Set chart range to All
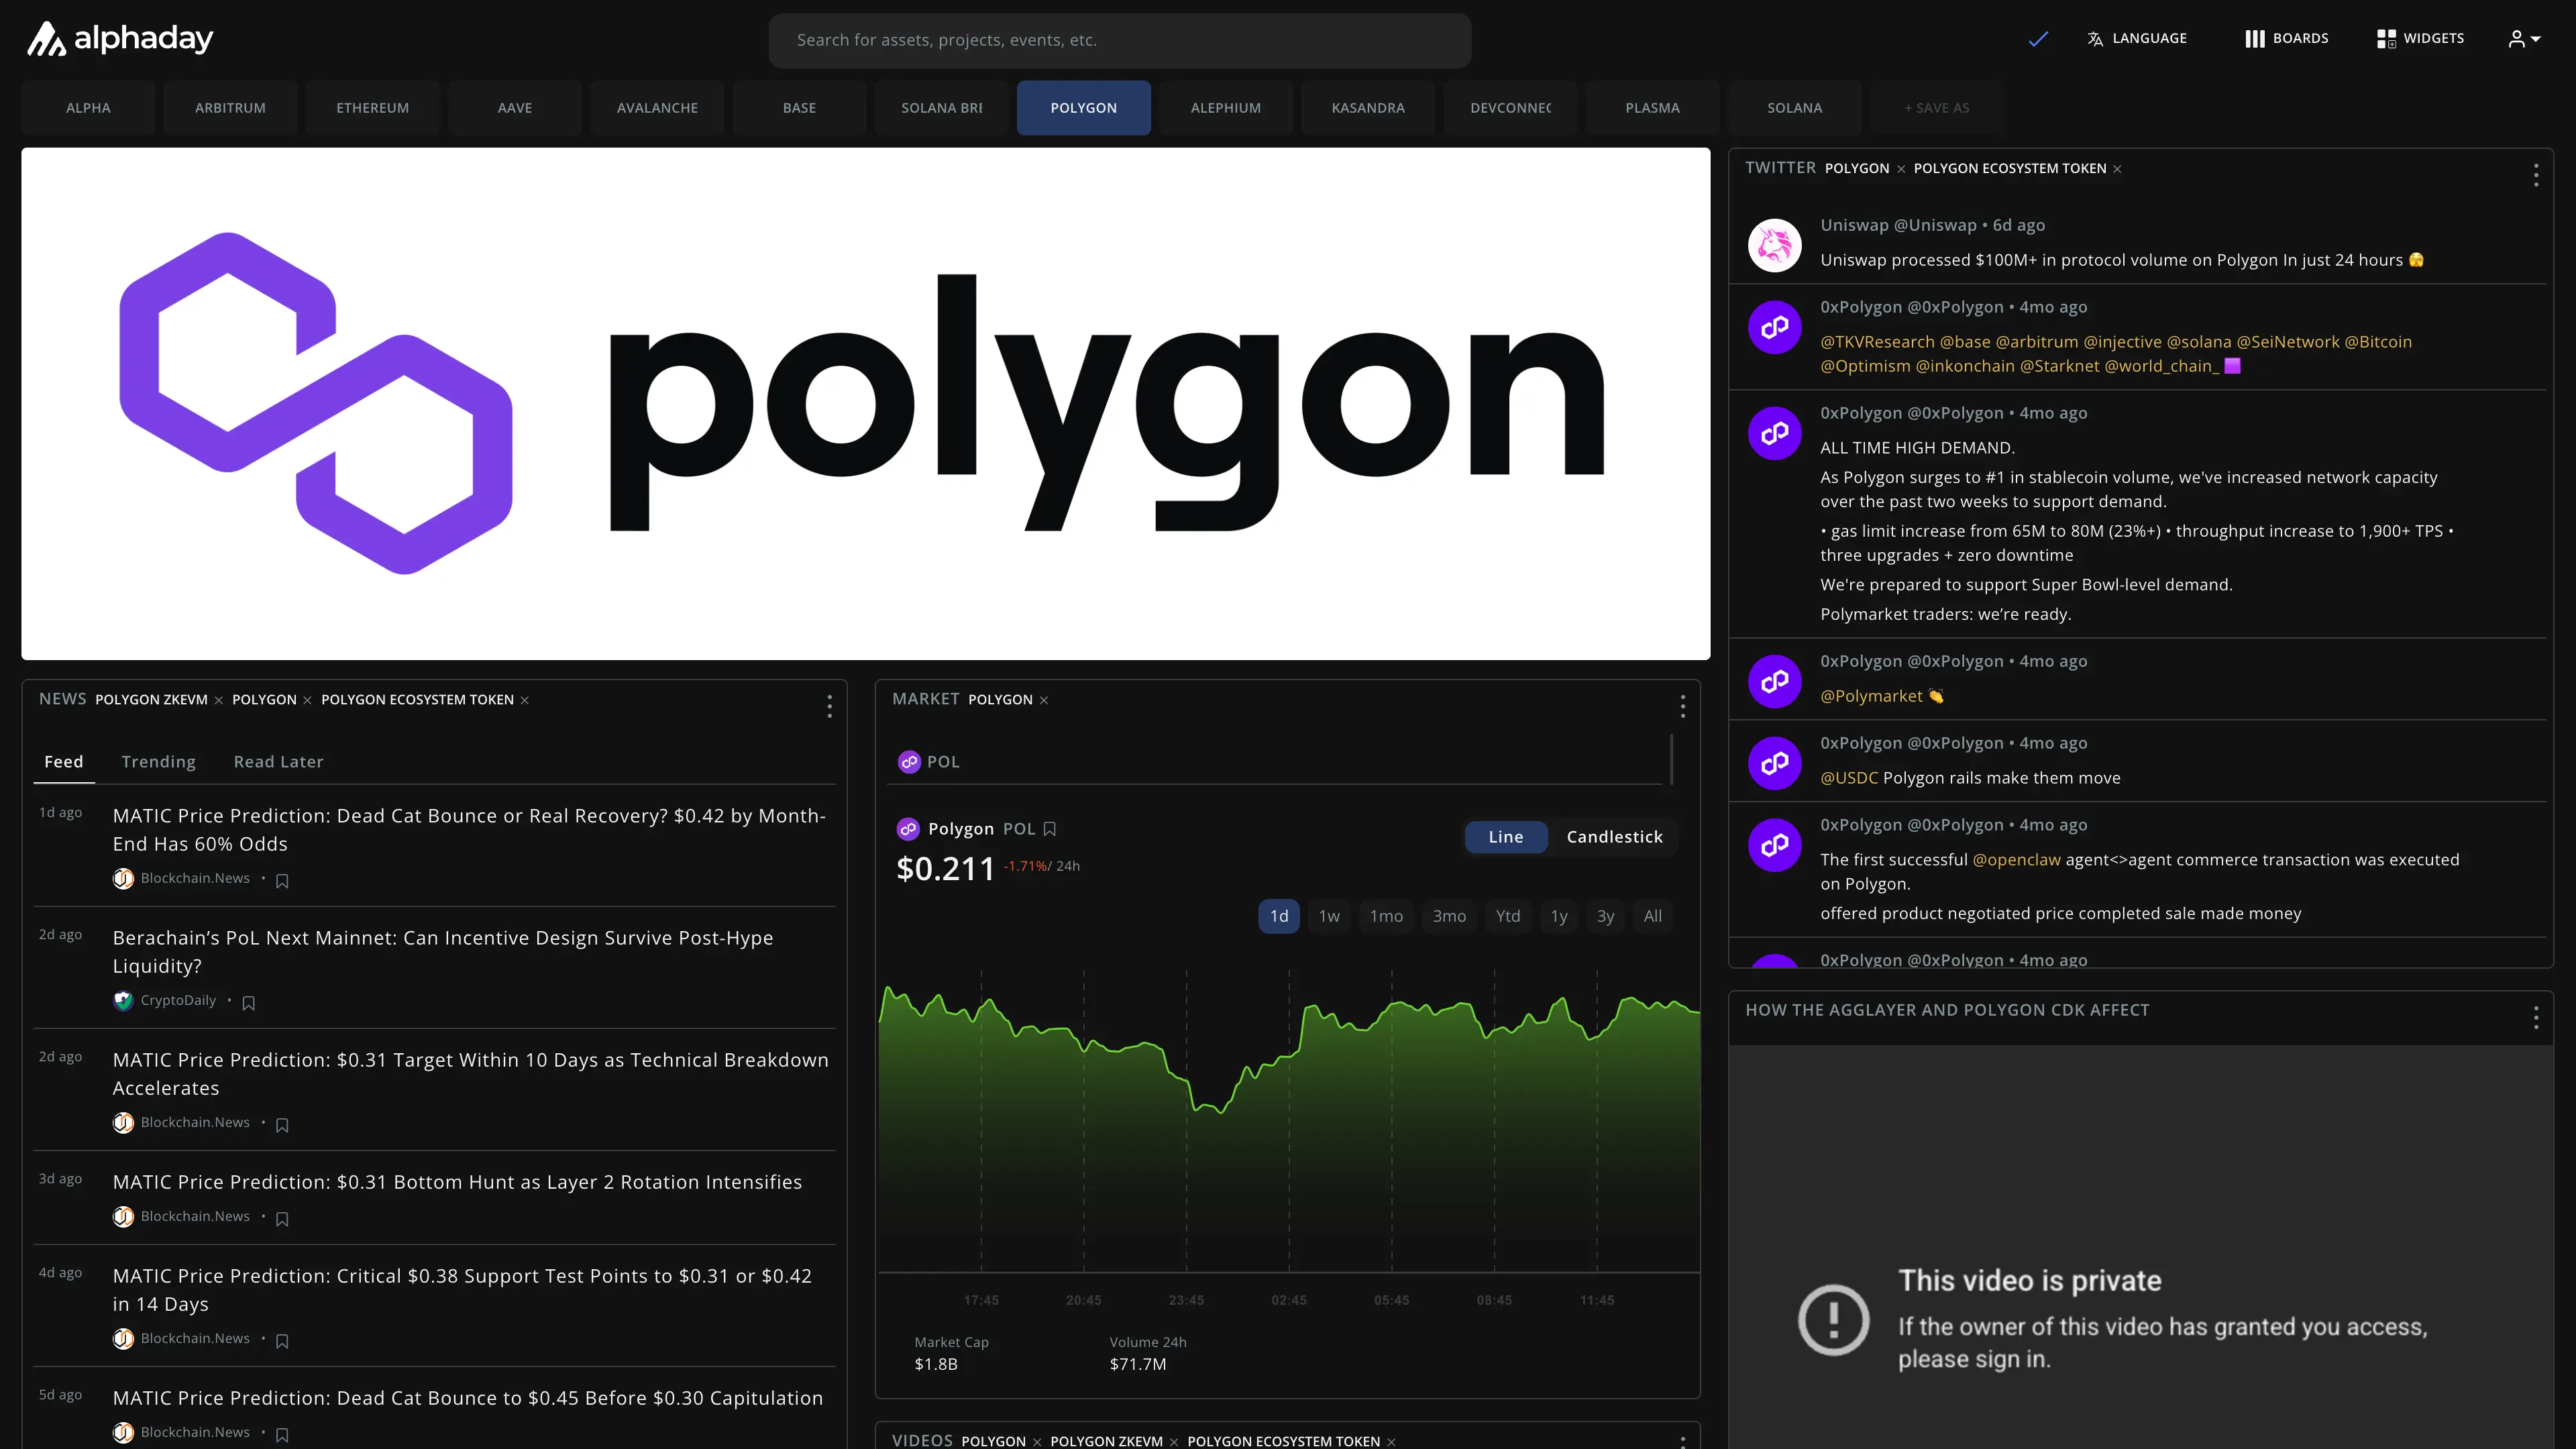 coord(1653,916)
